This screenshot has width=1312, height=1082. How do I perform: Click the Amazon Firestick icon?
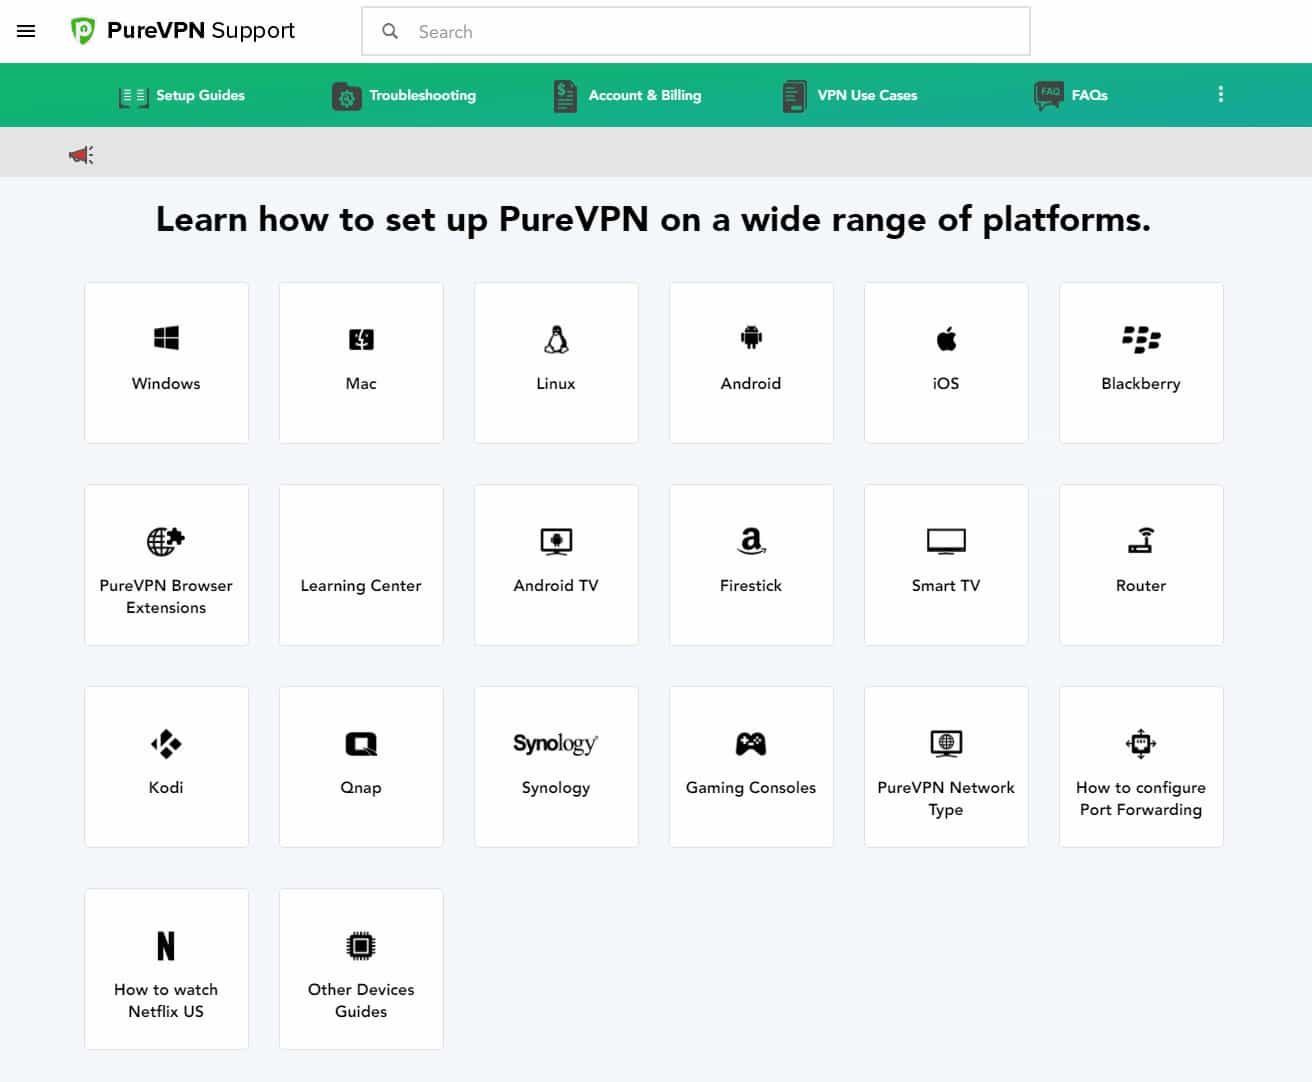click(751, 541)
